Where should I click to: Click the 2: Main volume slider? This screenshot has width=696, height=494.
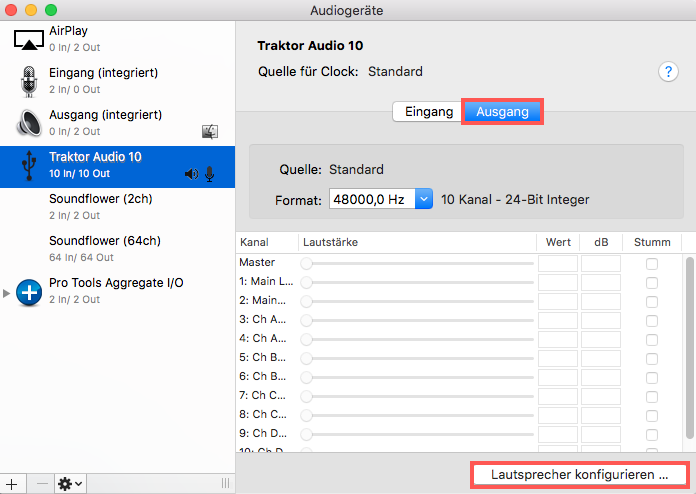pos(417,301)
